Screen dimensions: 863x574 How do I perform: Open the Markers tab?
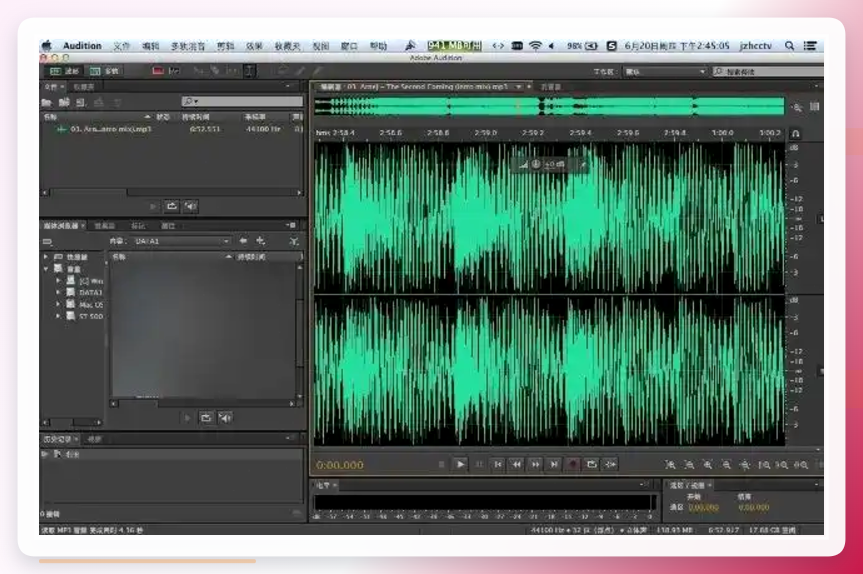coord(138,226)
